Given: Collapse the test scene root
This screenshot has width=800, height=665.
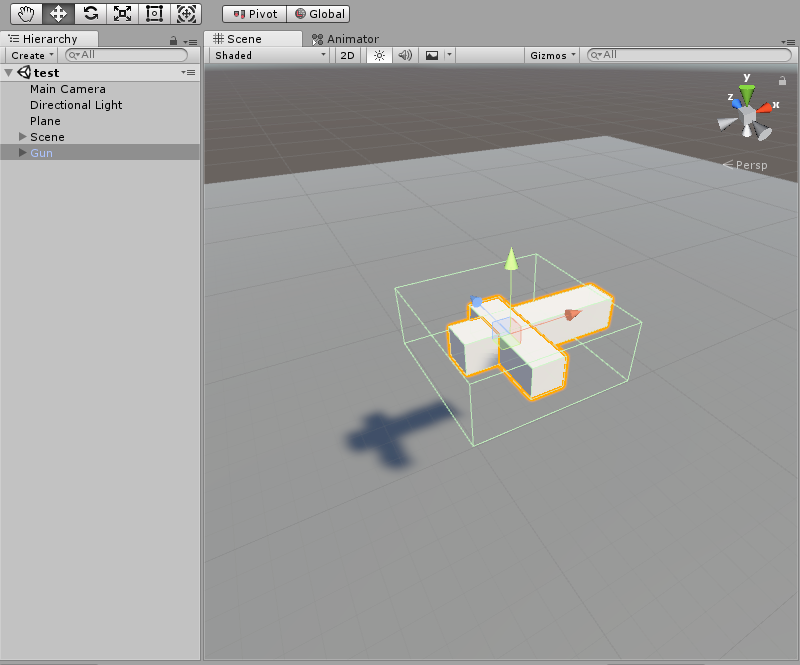Looking at the screenshot, I should pyautogui.click(x=8, y=73).
